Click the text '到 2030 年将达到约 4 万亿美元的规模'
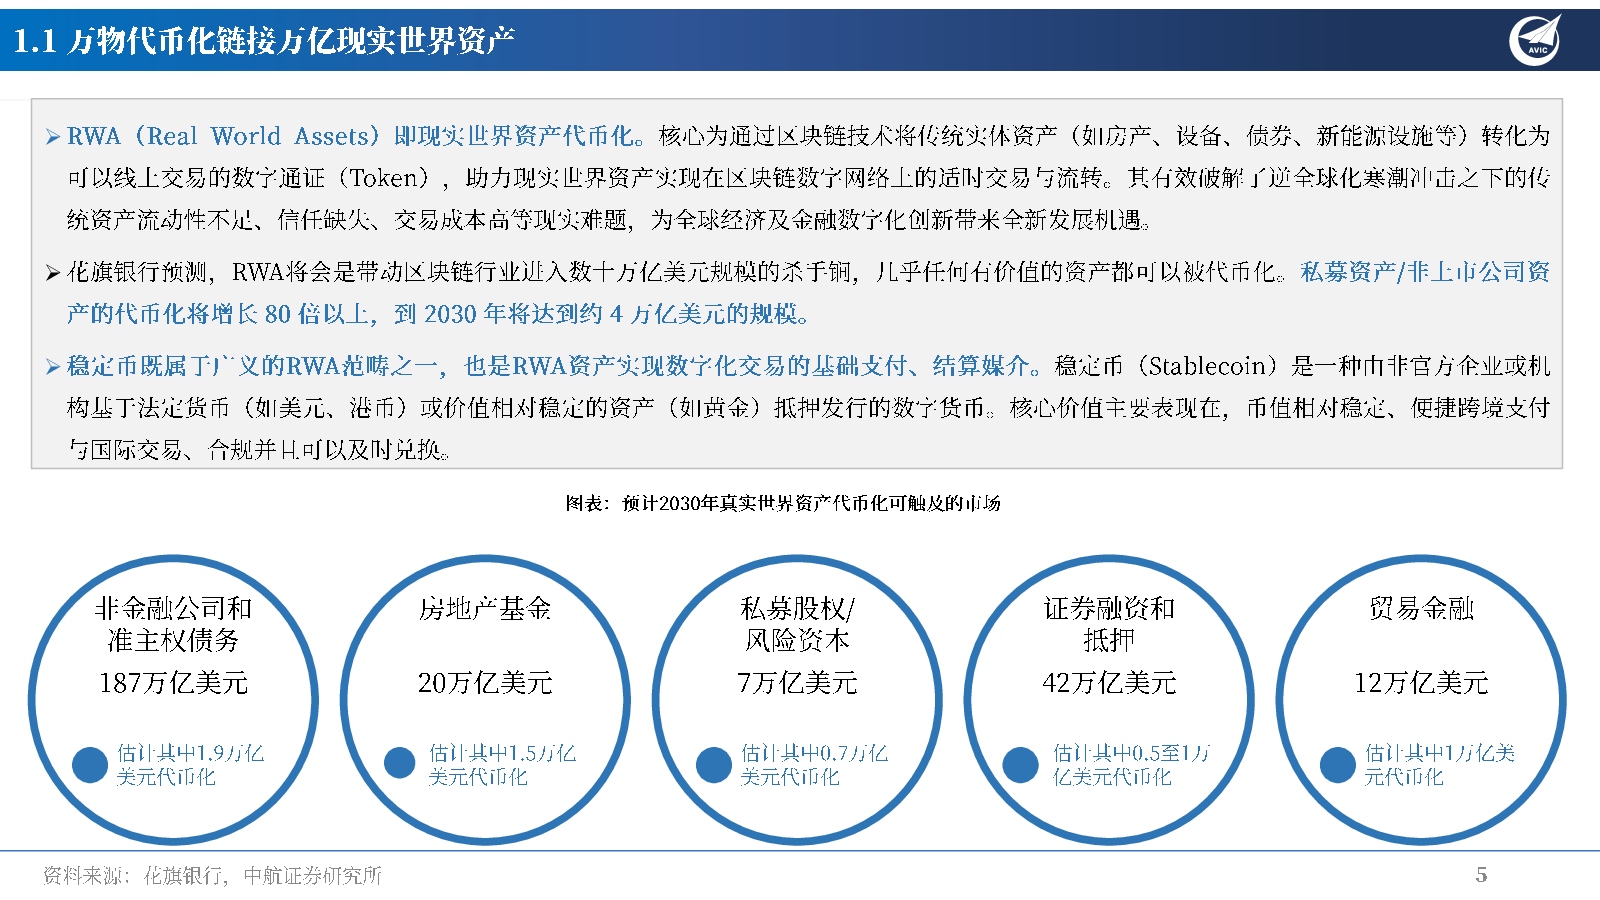This screenshot has width=1600, height=900. coord(598,314)
